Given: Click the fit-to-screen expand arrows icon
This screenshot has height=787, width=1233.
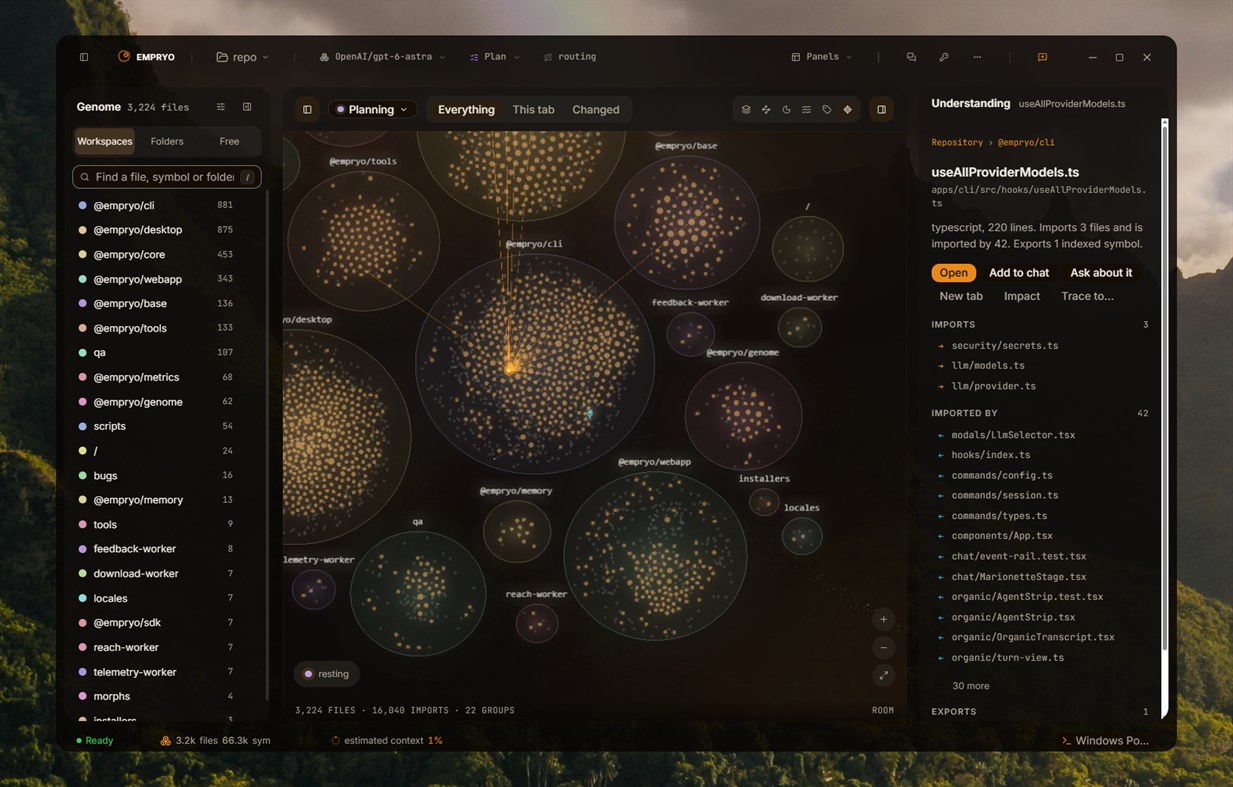Looking at the screenshot, I should pyautogui.click(x=883, y=676).
